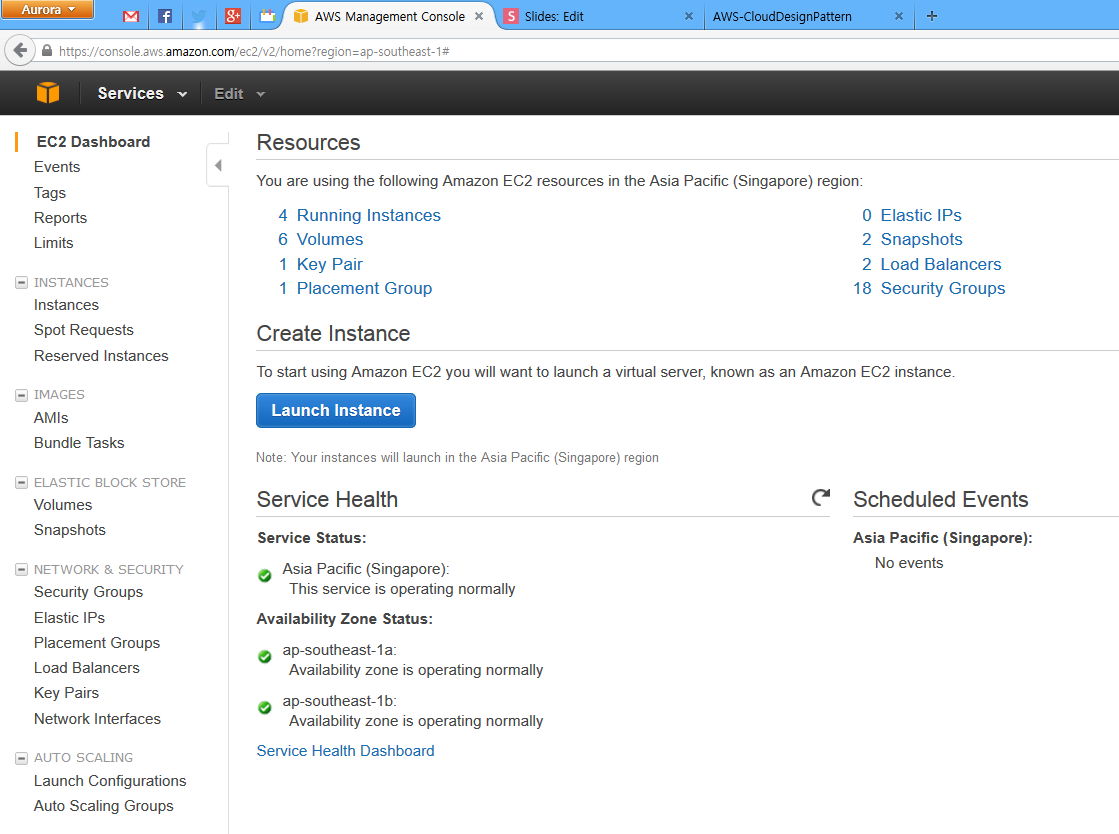The width and height of the screenshot is (1119, 834).
Task: Open Volumes under Elastic Block Store sidebar
Action: pos(63,504)
